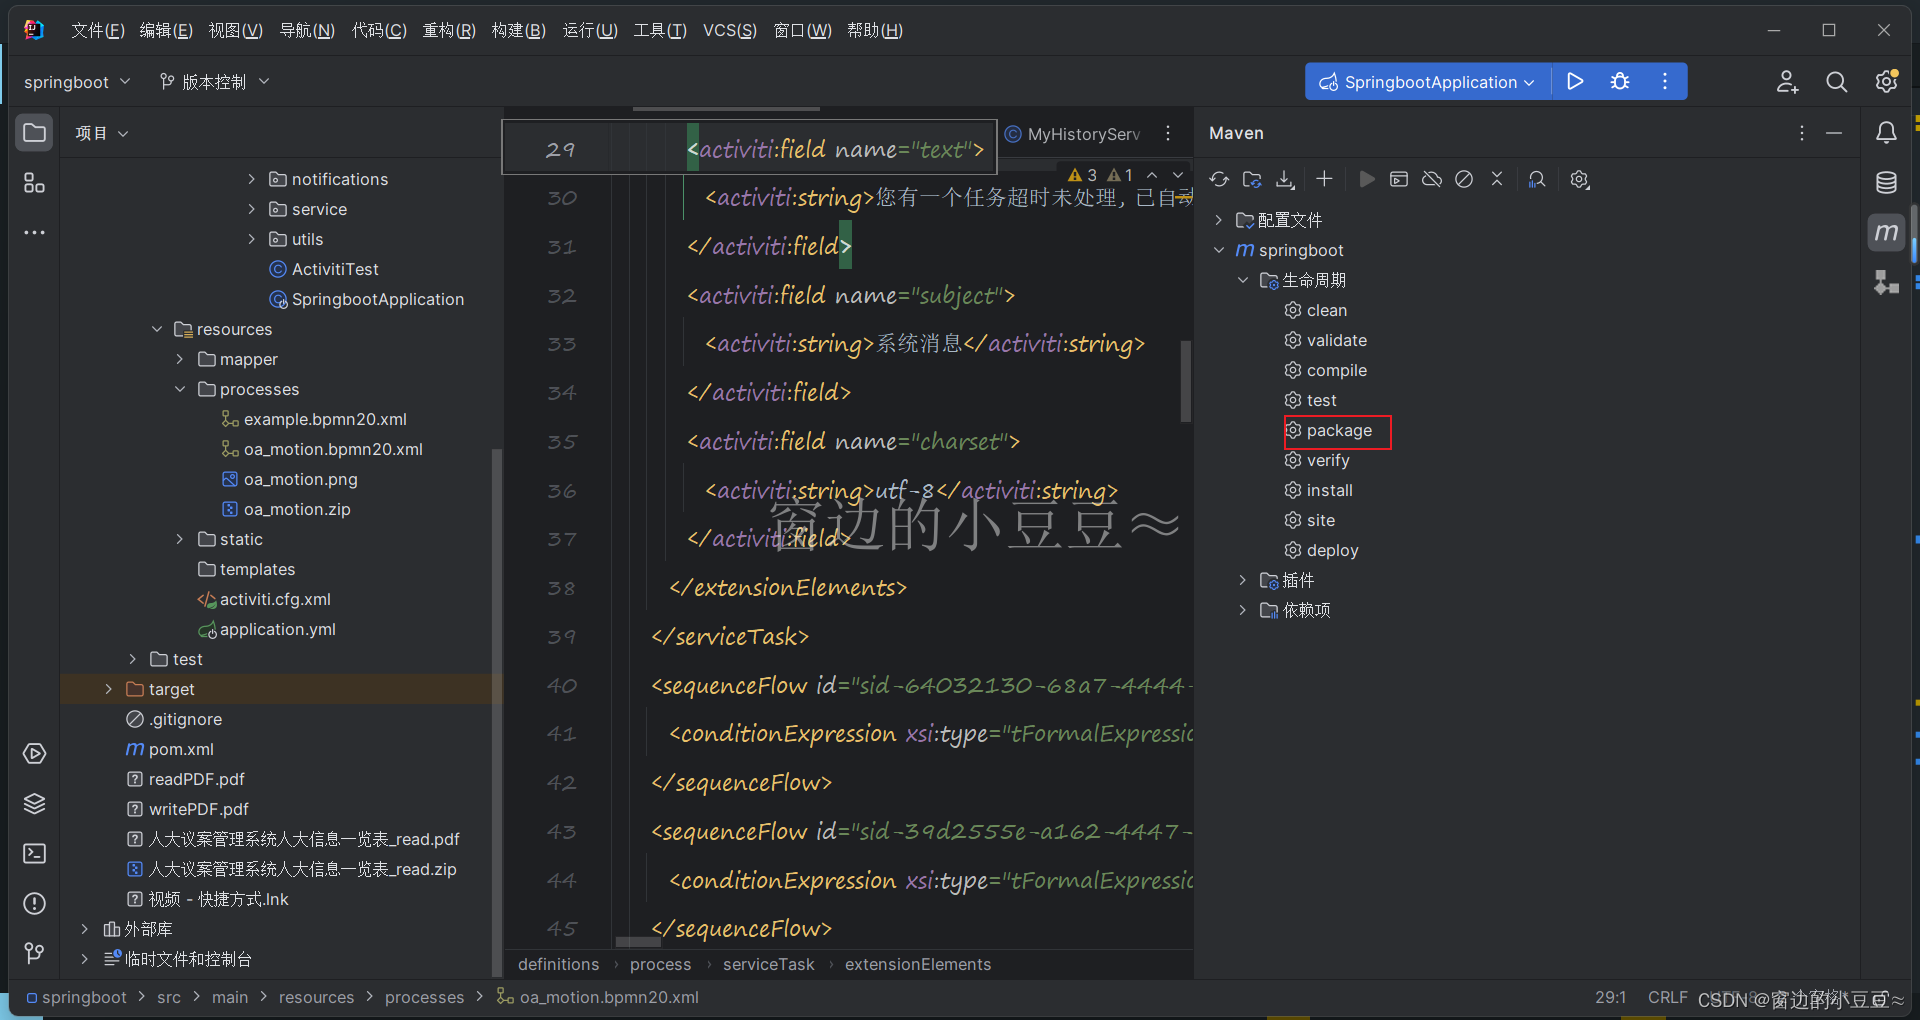Image resolution: width=1920 pixels, height=1020 pixels.
Task: Switch to MyHistoryServ editor tab
Action: [x=1072, y=134]
